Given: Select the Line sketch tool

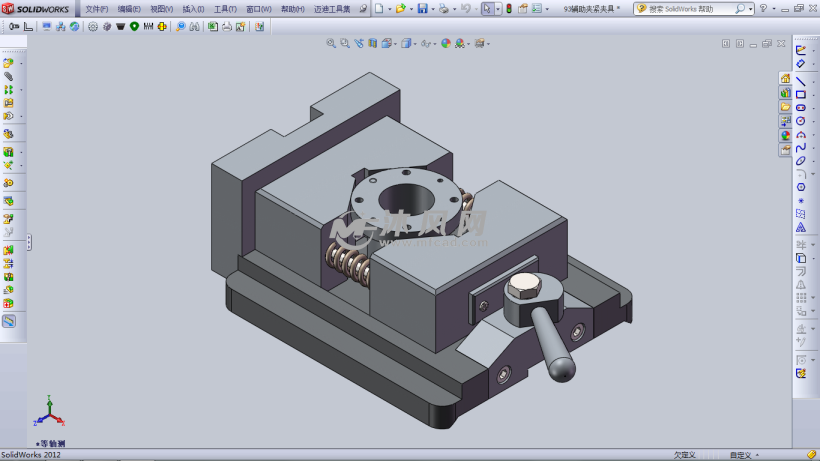Looking at the screenshot, I should click(x=801, y=80).
